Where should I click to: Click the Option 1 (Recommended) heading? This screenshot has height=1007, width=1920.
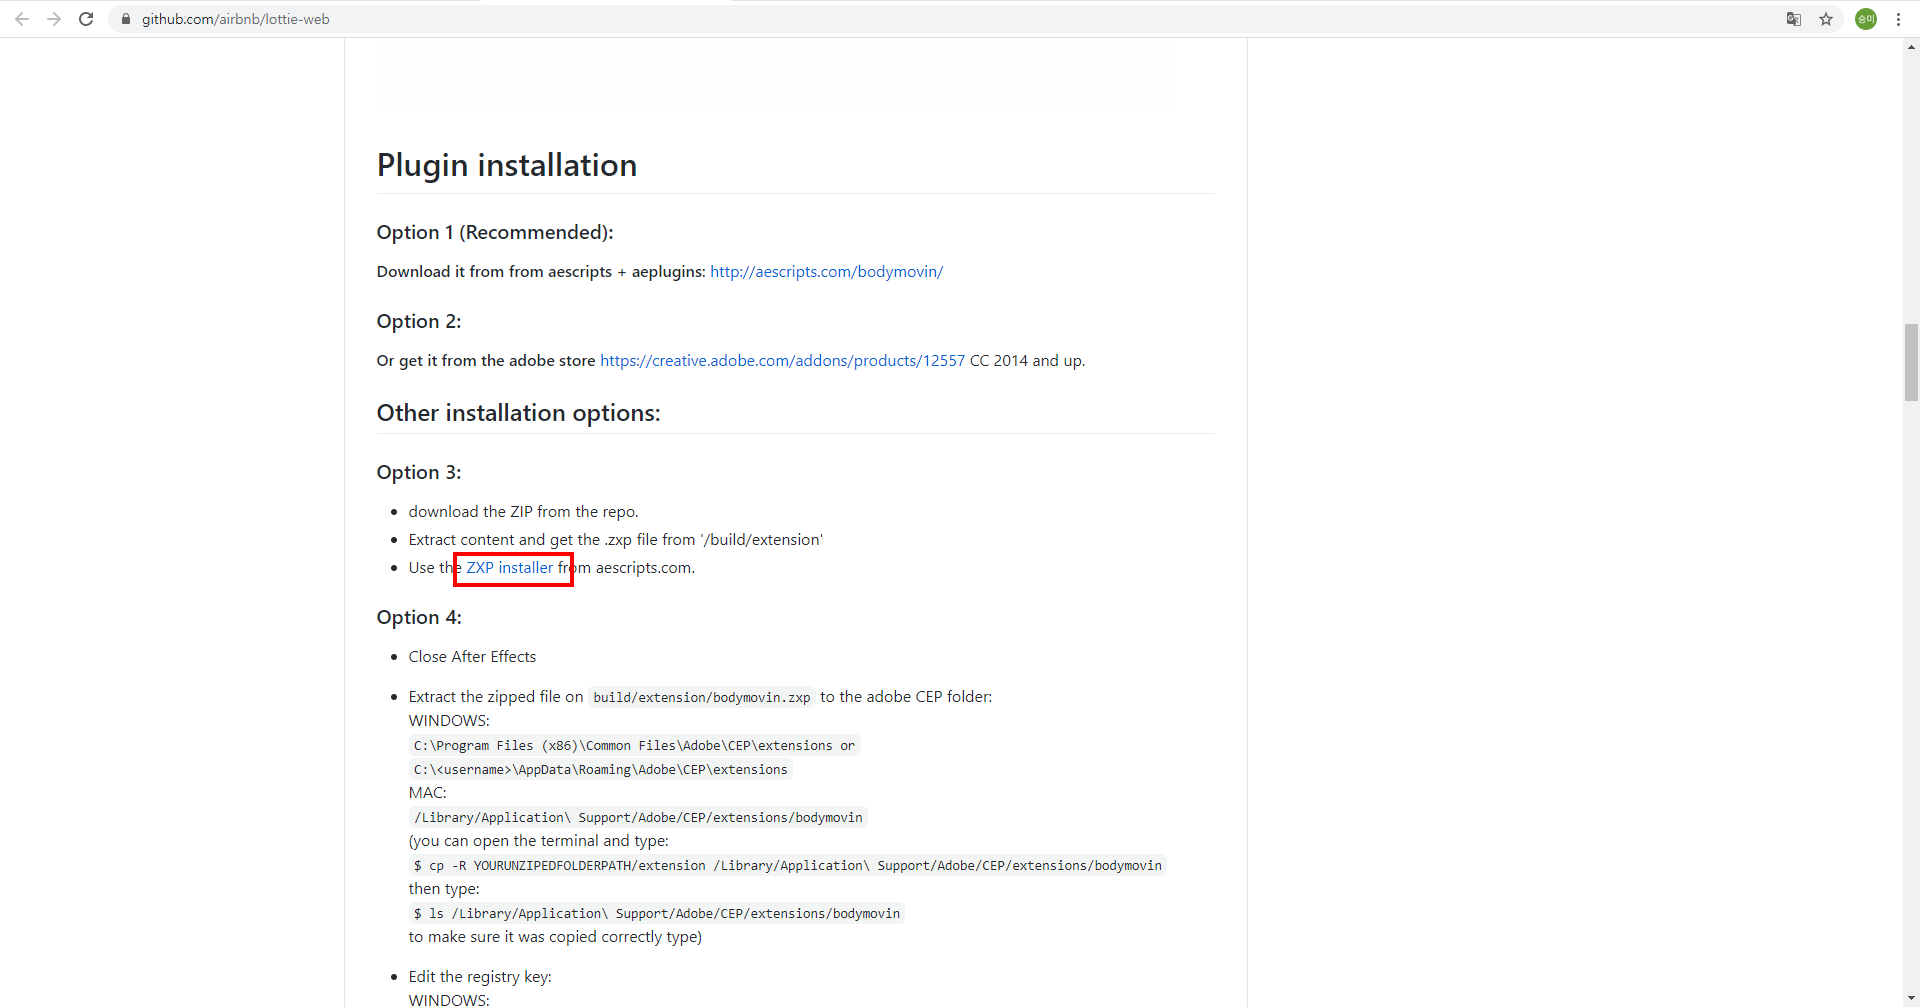495,232
